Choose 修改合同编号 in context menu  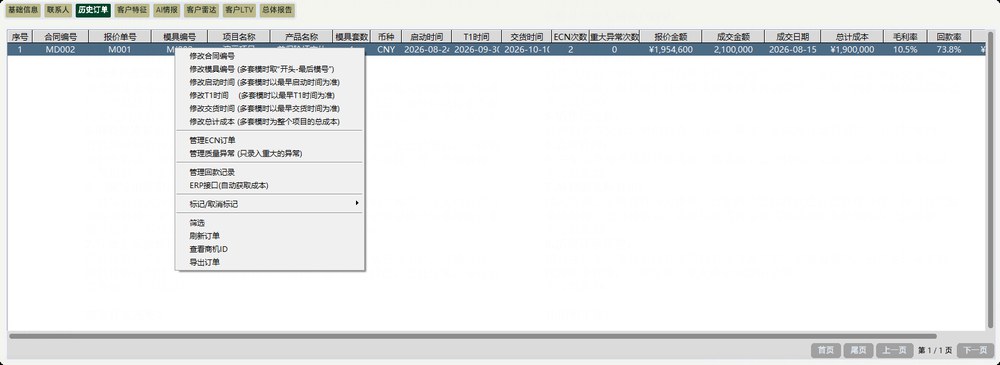tap(270, 56)
